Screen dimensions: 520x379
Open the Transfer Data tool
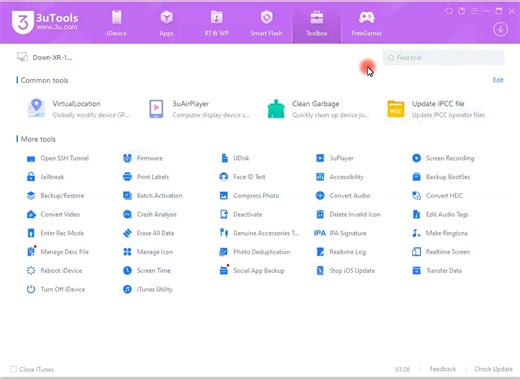coord(437,270)
